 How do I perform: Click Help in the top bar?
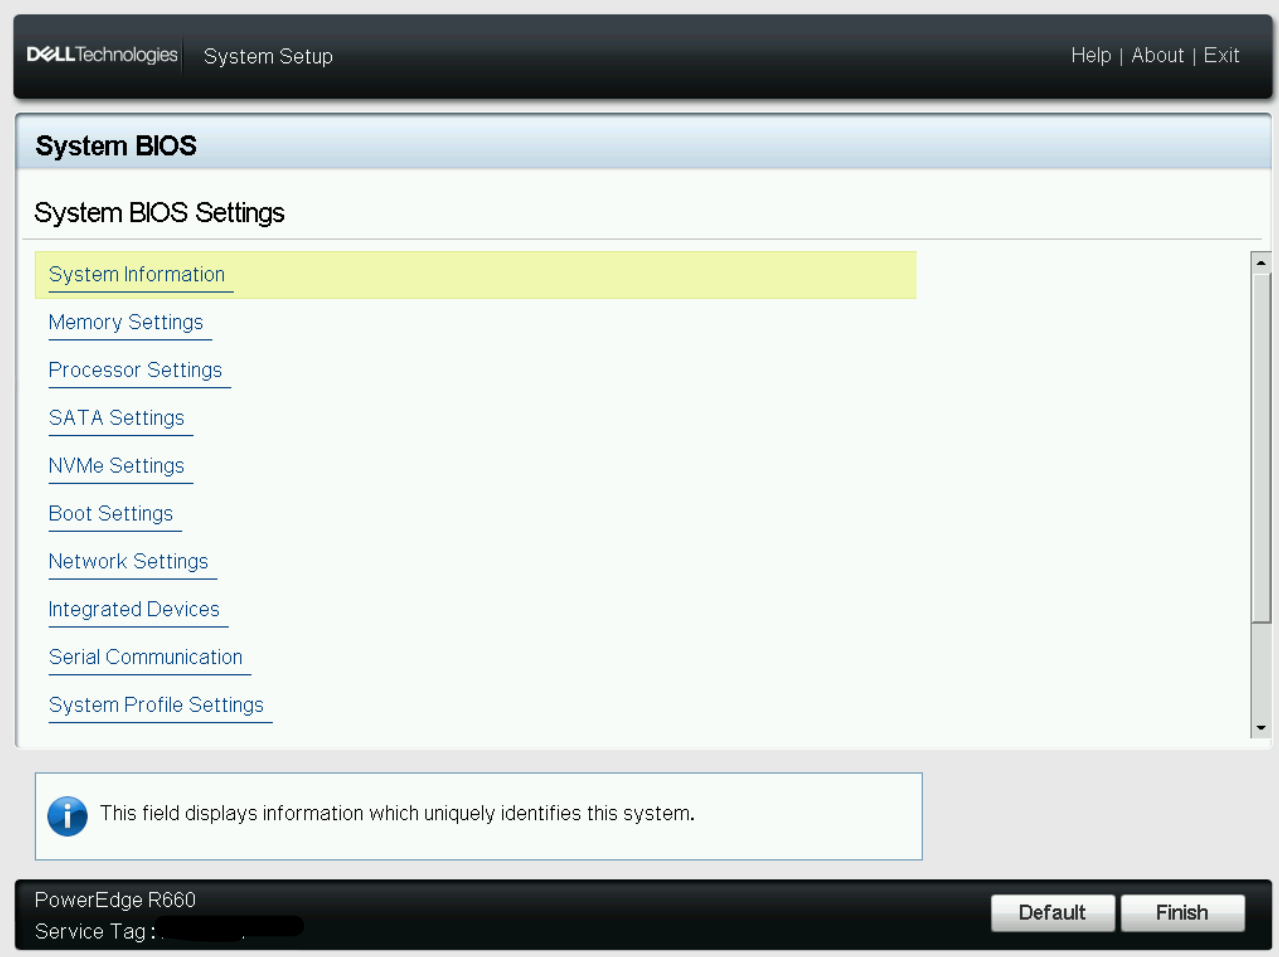click(x=1091, y=56)
